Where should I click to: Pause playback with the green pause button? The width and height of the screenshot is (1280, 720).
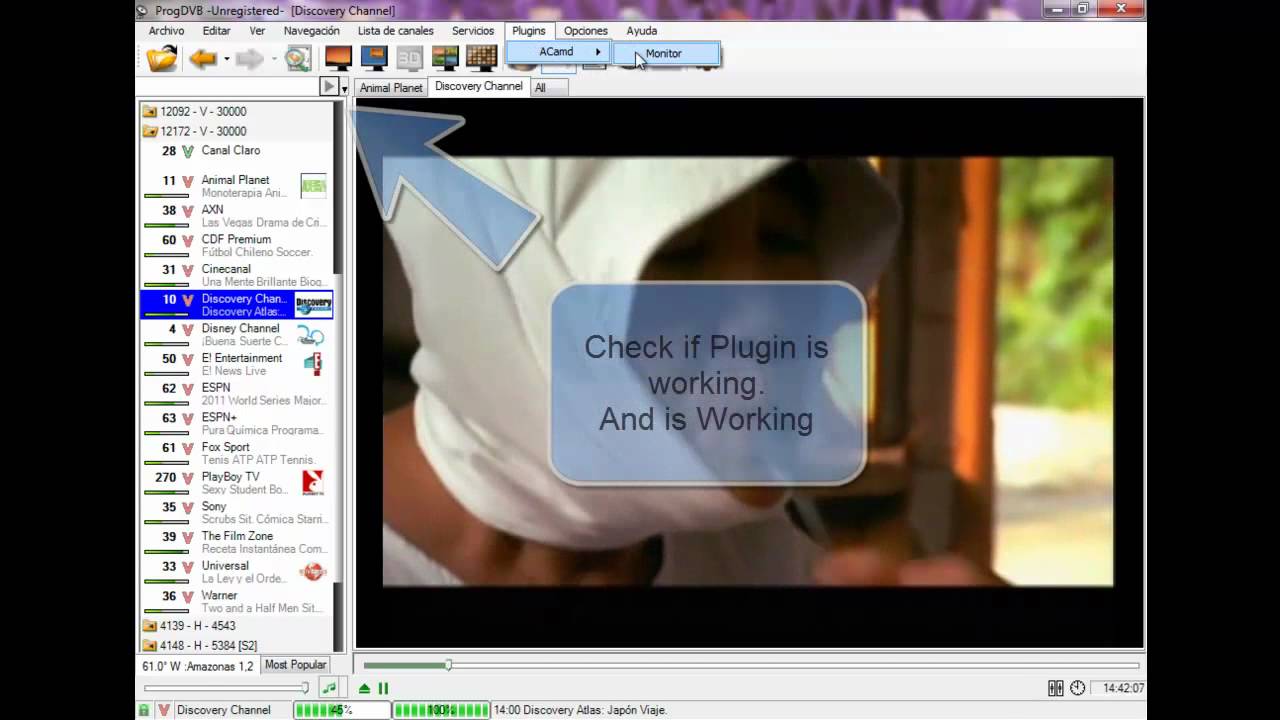[x=383, y=688]
